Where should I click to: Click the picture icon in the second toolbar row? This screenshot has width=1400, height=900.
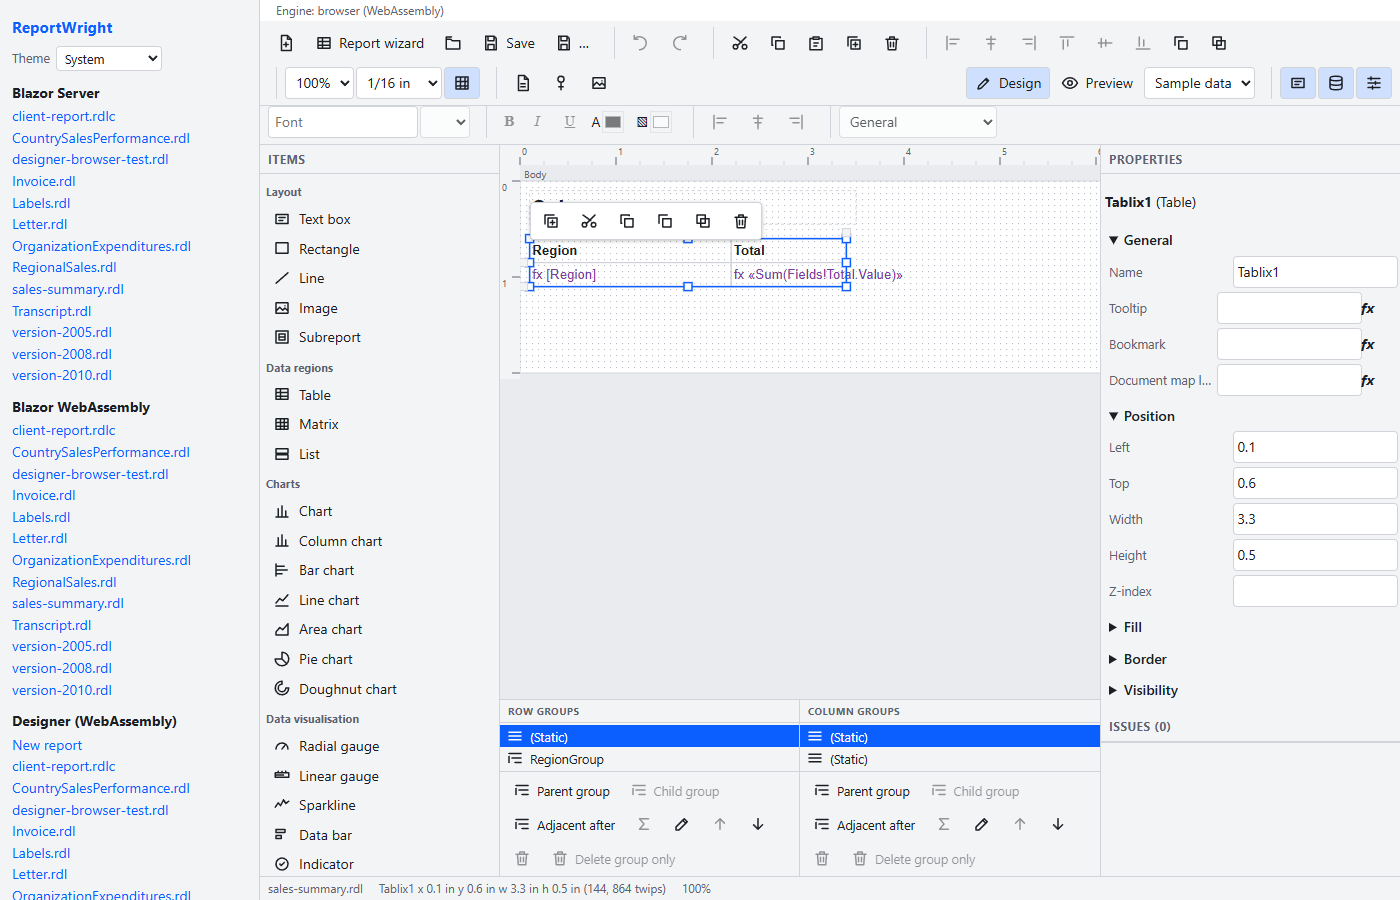click(x=599, y=83)
